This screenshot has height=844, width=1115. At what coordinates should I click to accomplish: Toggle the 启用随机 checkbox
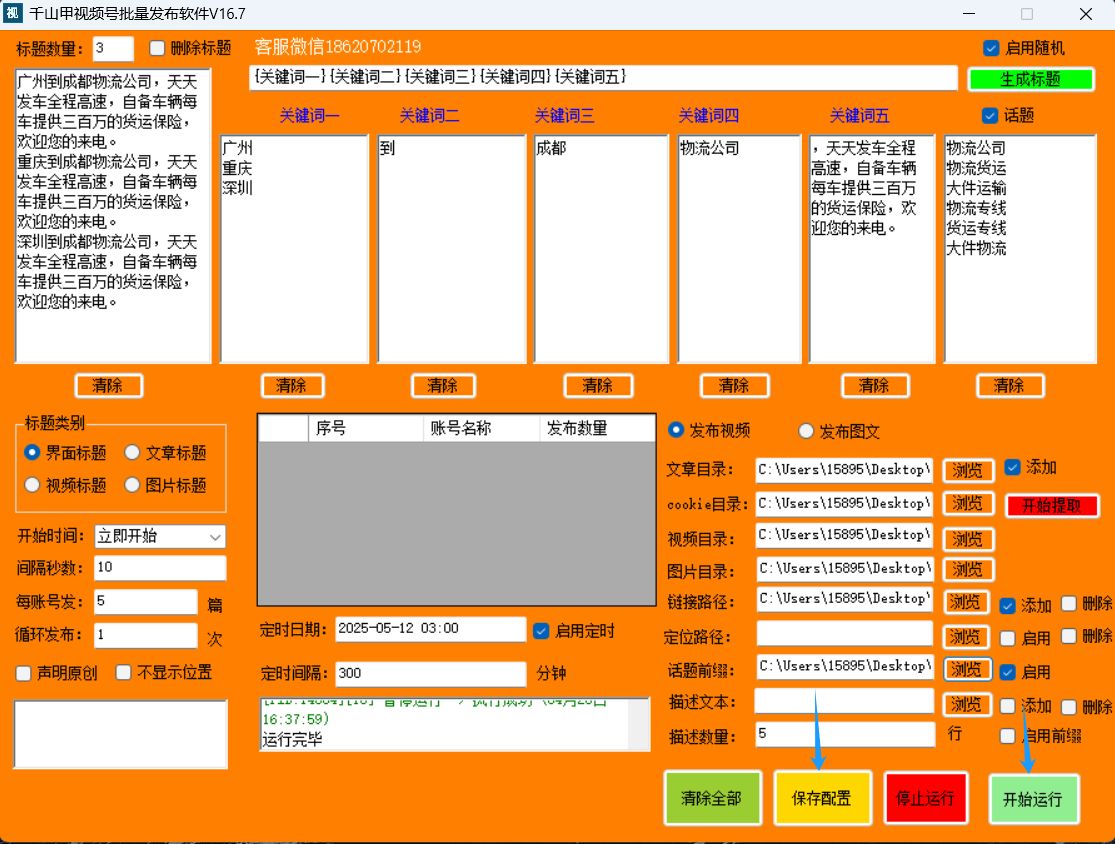(992, 48)
